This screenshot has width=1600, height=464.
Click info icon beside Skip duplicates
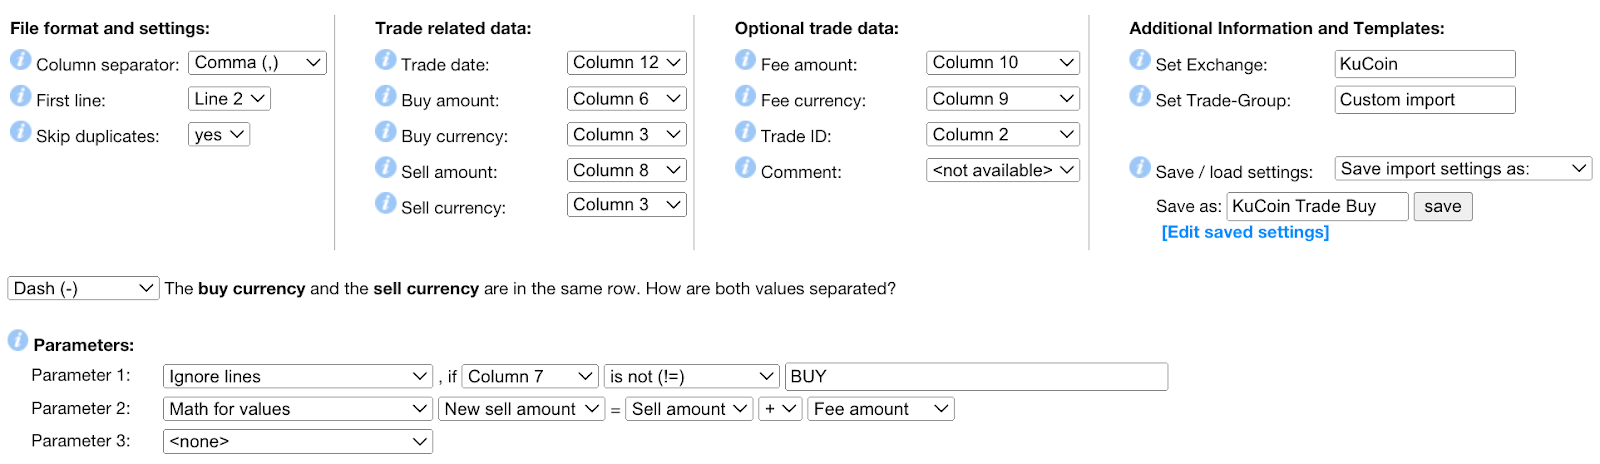pos(20,132)
